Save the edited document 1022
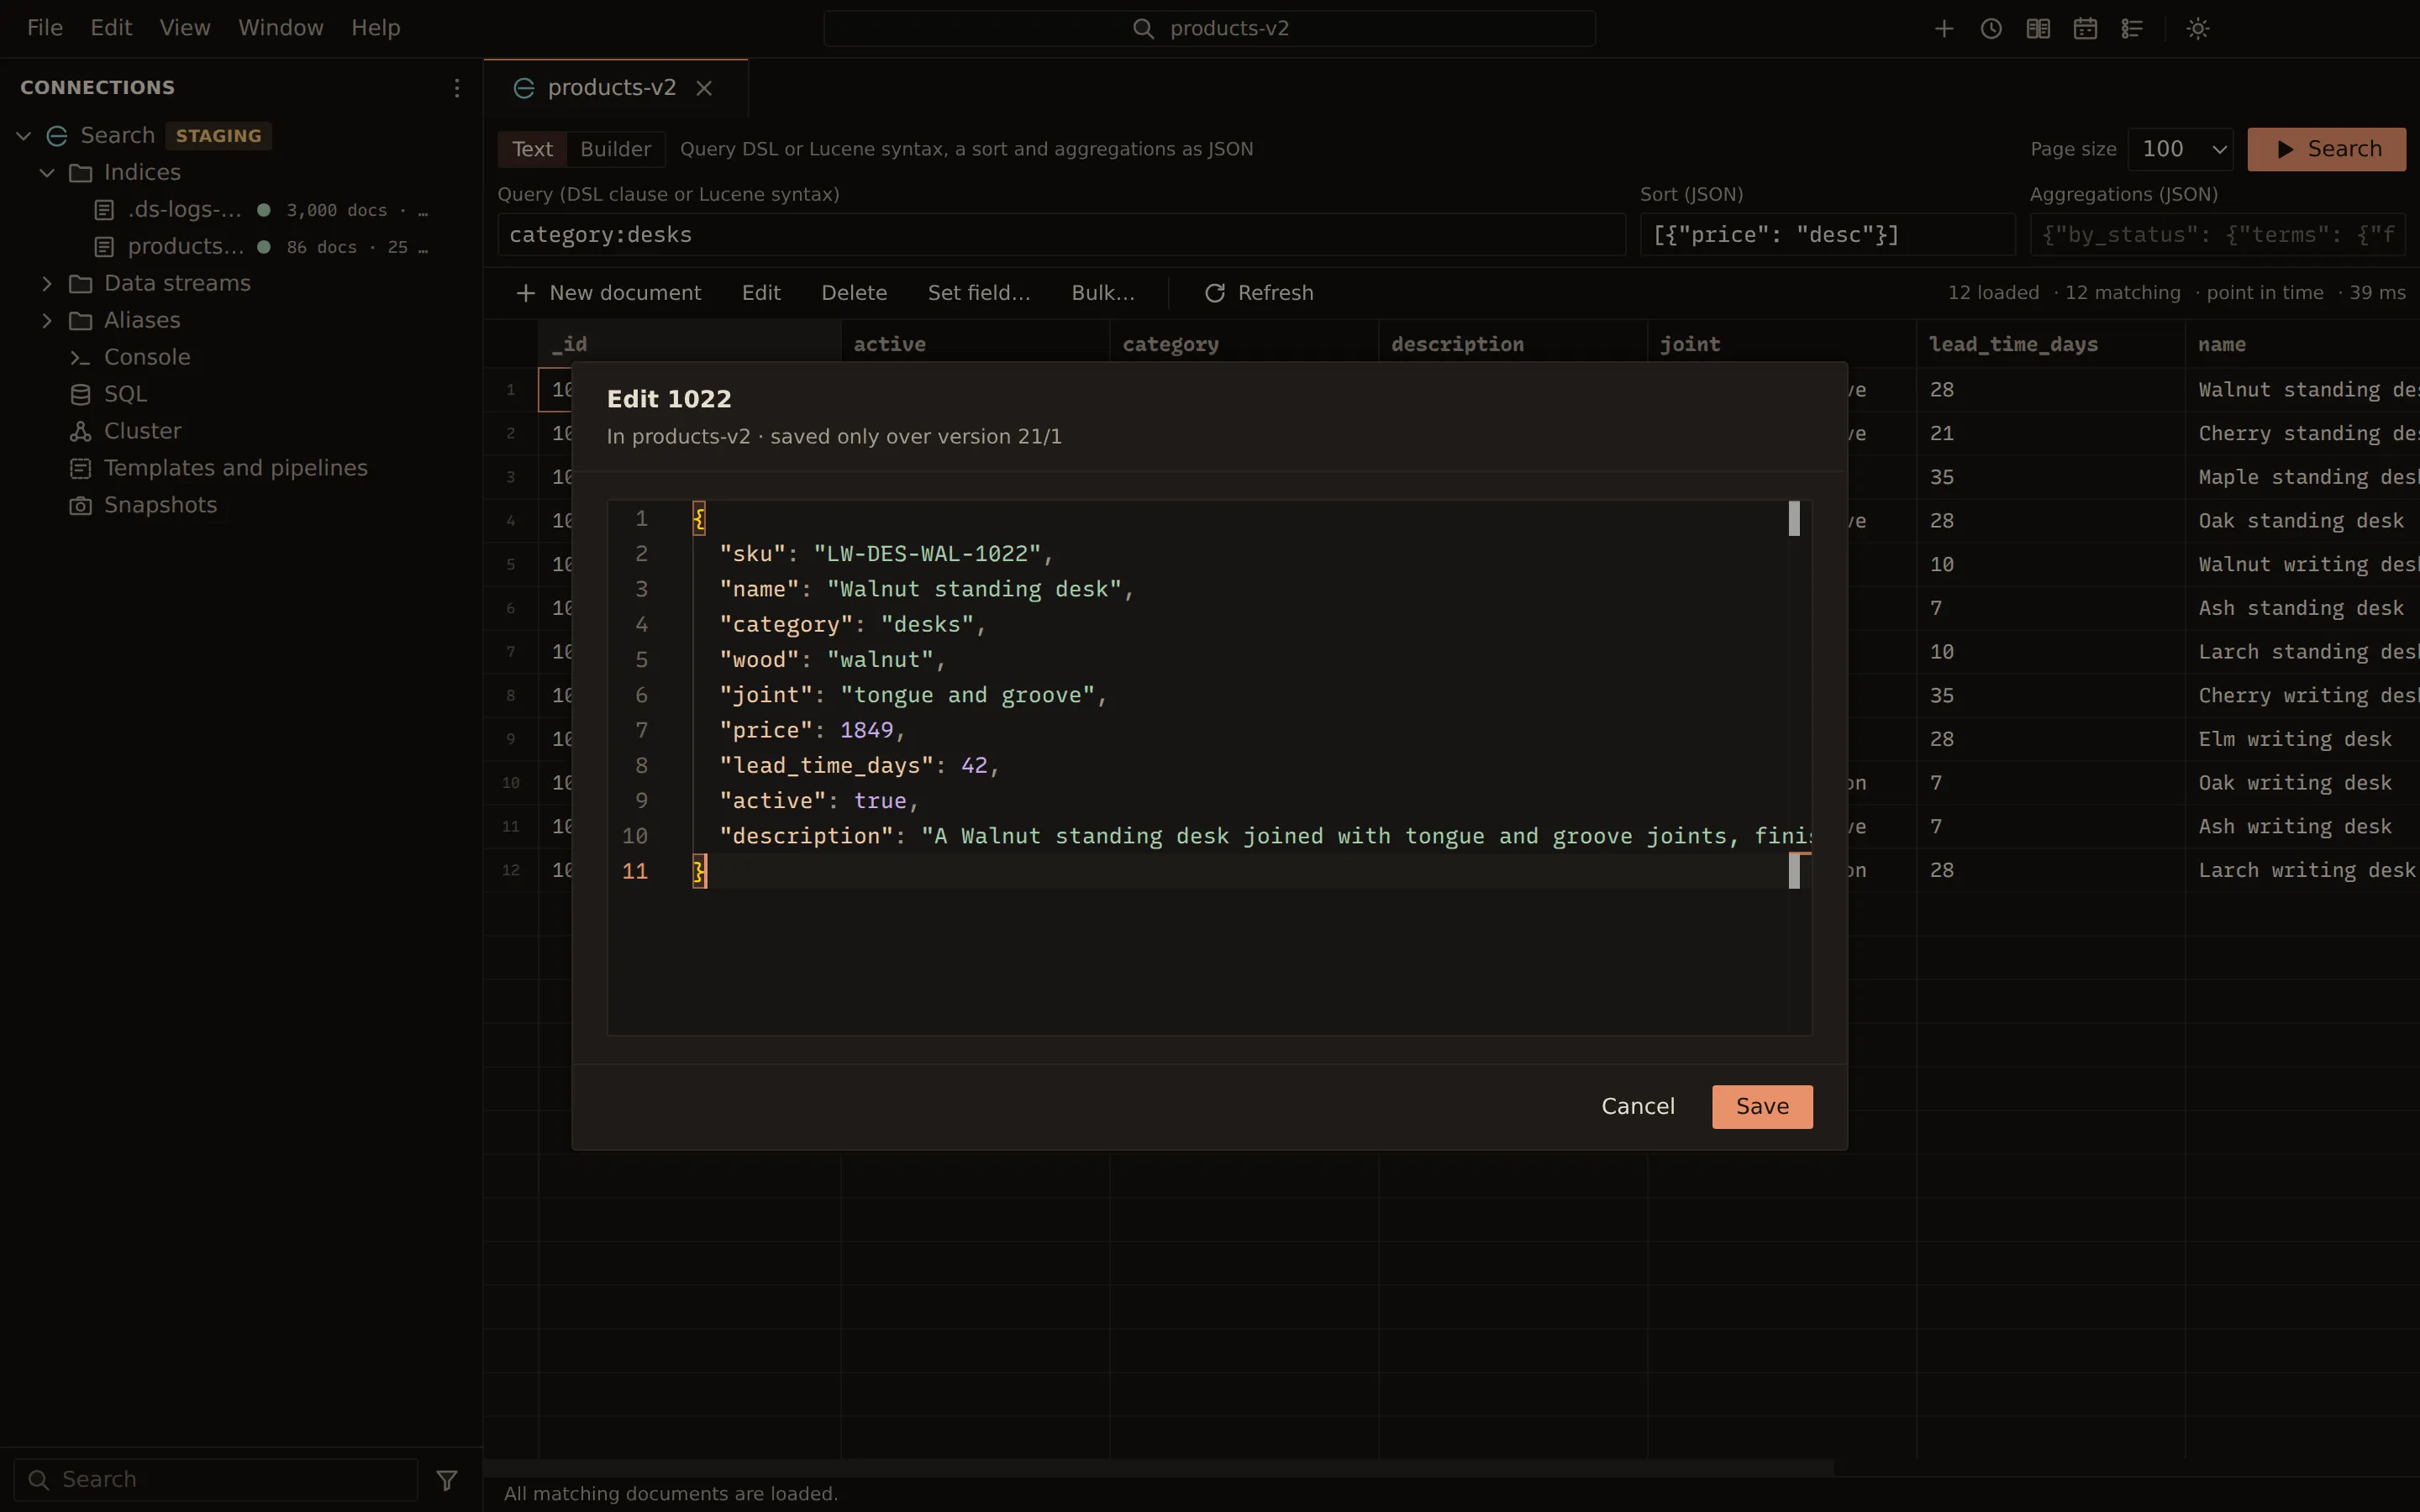The height and width of the screenshot is (1512, 2420). coord(1762,1107)
